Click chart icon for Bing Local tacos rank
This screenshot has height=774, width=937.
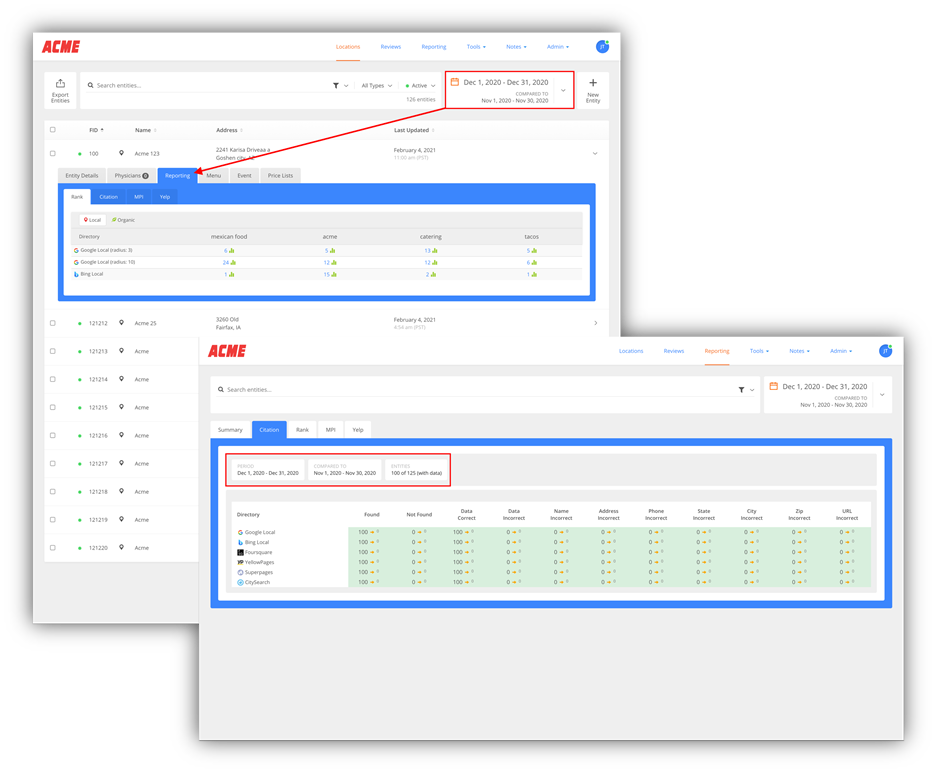tap(534, 274)
